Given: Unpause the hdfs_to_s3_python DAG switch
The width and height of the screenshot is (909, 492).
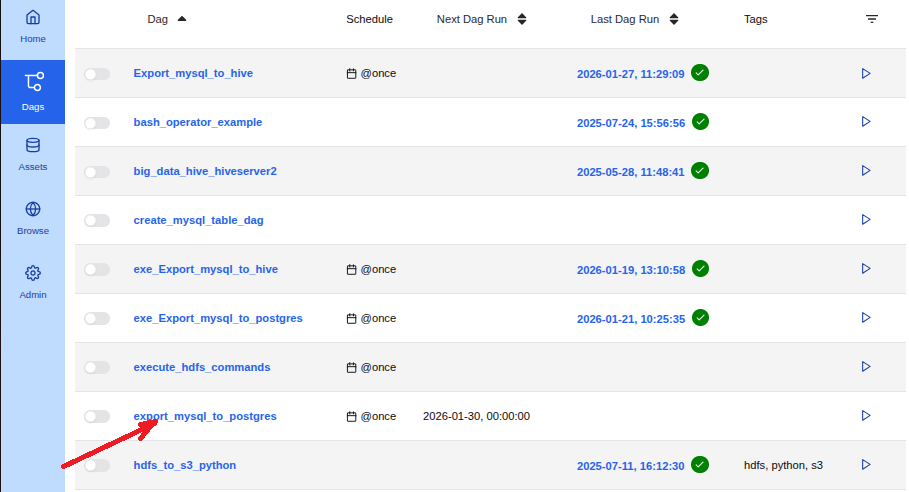Looking at the screenshot, I should point(97,466).
